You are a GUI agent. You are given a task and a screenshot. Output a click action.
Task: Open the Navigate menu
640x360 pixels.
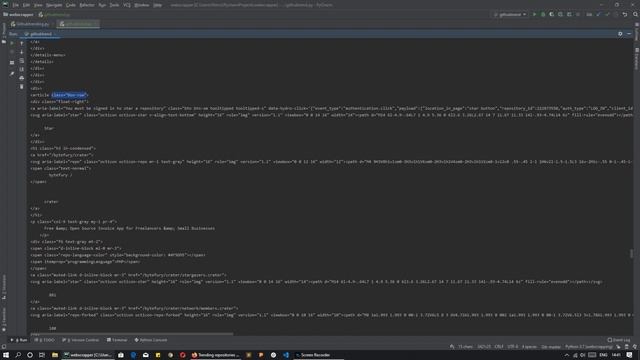(x=54, y=5)
